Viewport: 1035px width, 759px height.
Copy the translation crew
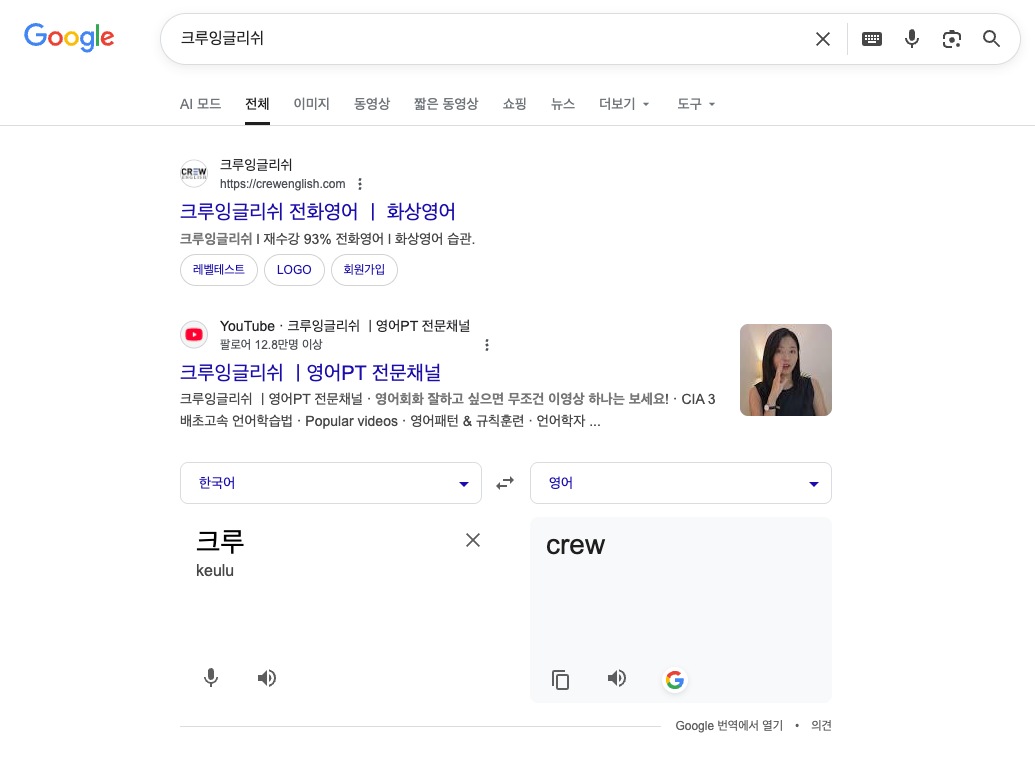pyautogui.click(x=560, y=679)
